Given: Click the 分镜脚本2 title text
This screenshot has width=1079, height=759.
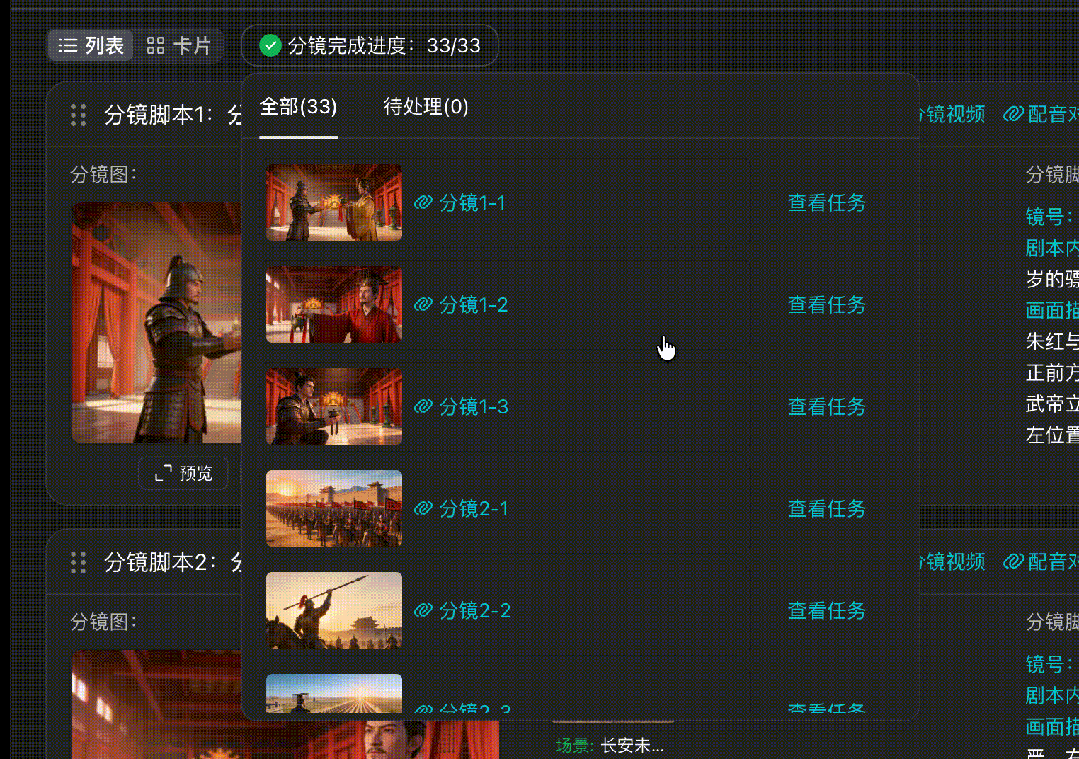Looking at the screenshot, I should click(173, 562).
